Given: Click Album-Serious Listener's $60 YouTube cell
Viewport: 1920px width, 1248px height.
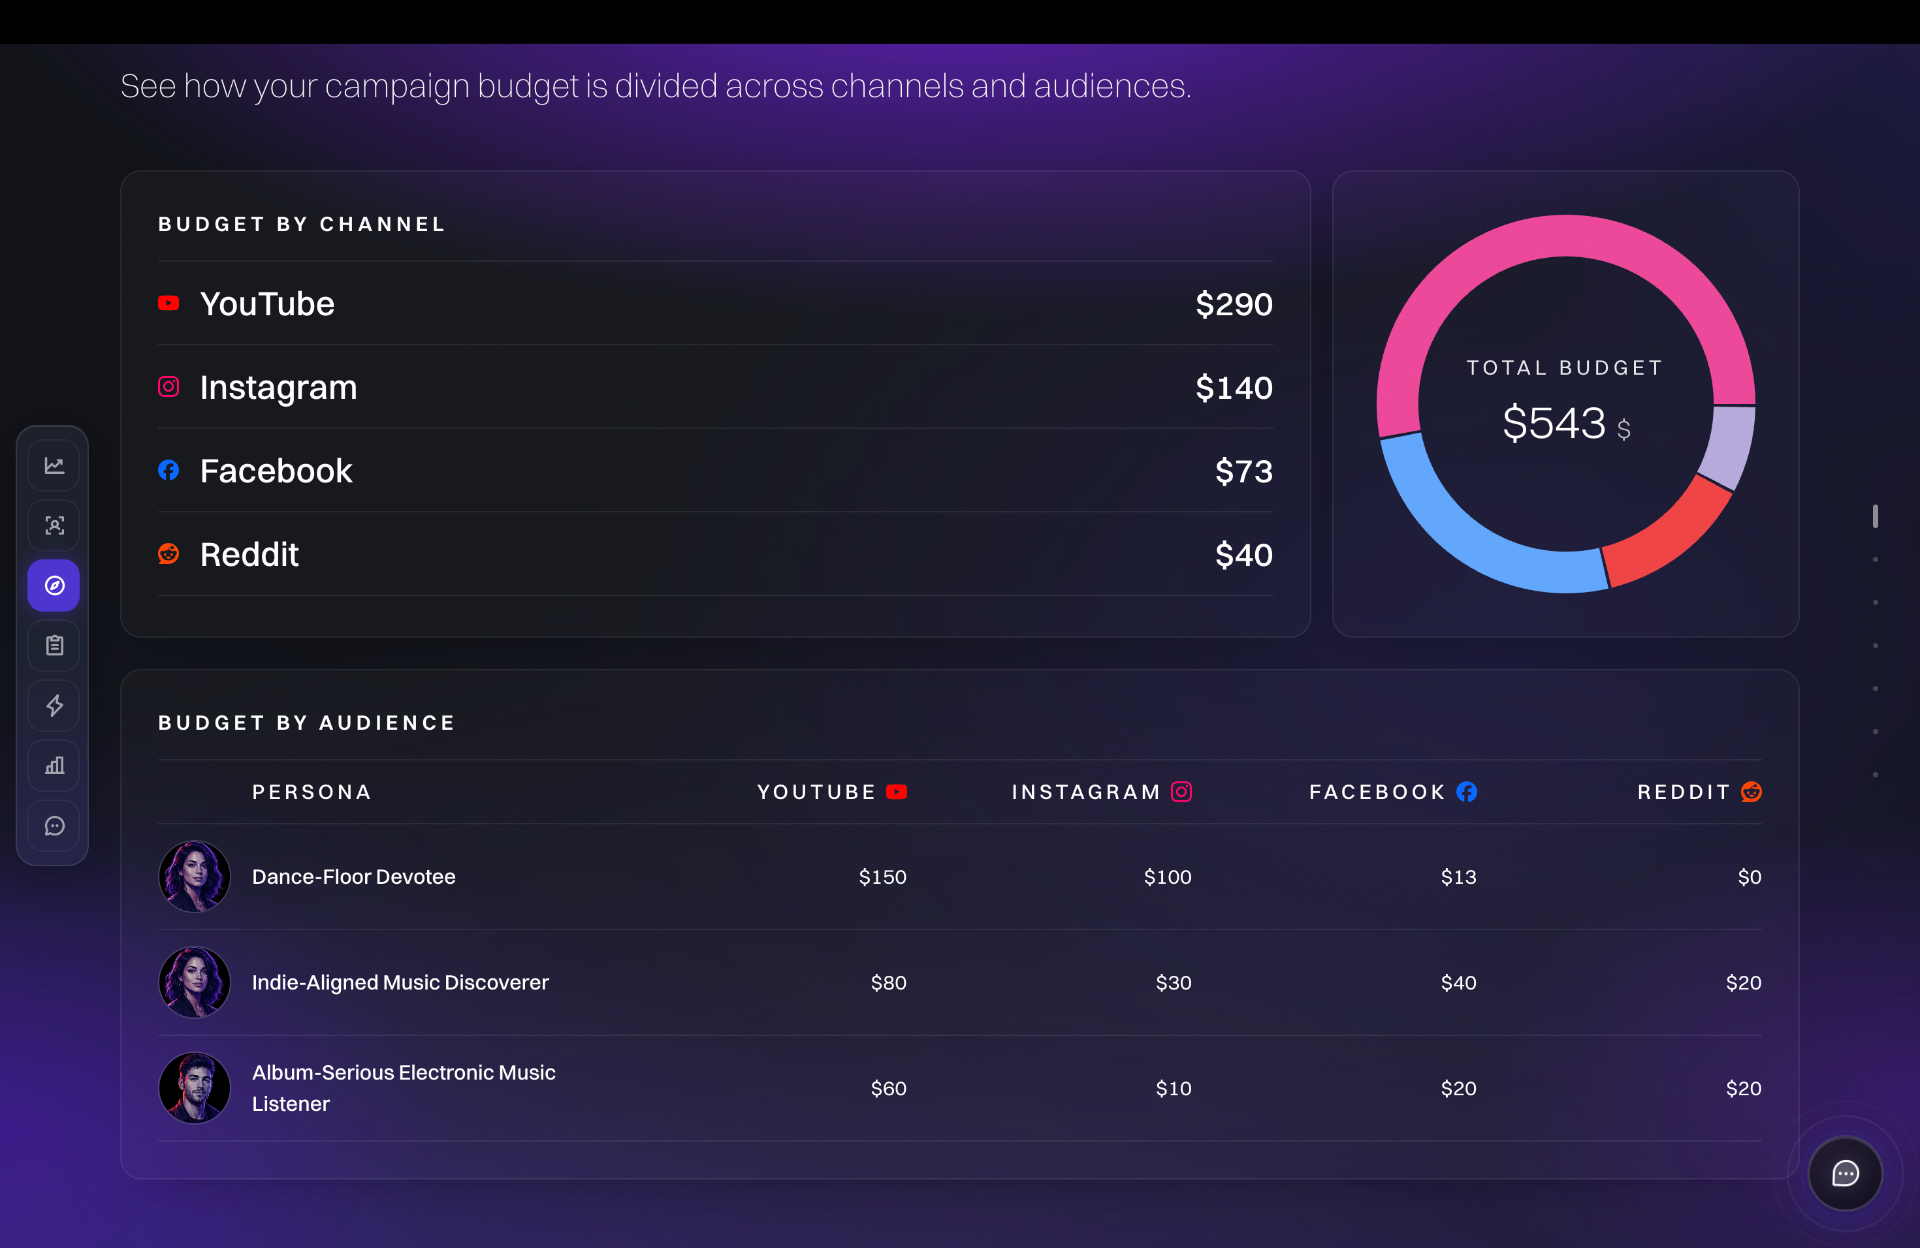Looking at the screenshot, I should [889, 1088].
